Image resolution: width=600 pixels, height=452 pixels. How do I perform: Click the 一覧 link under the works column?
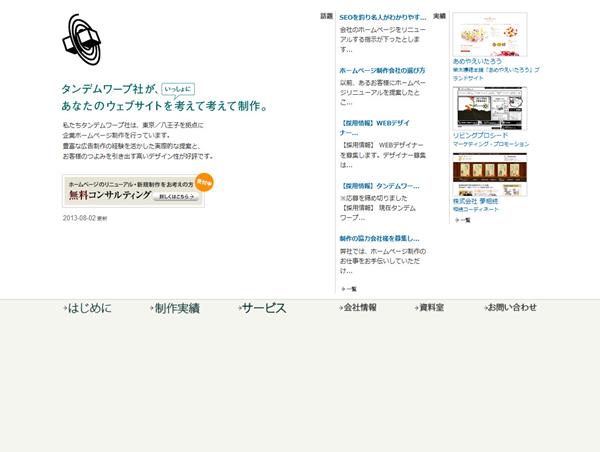pyautogui.click(x=463, y=220)
